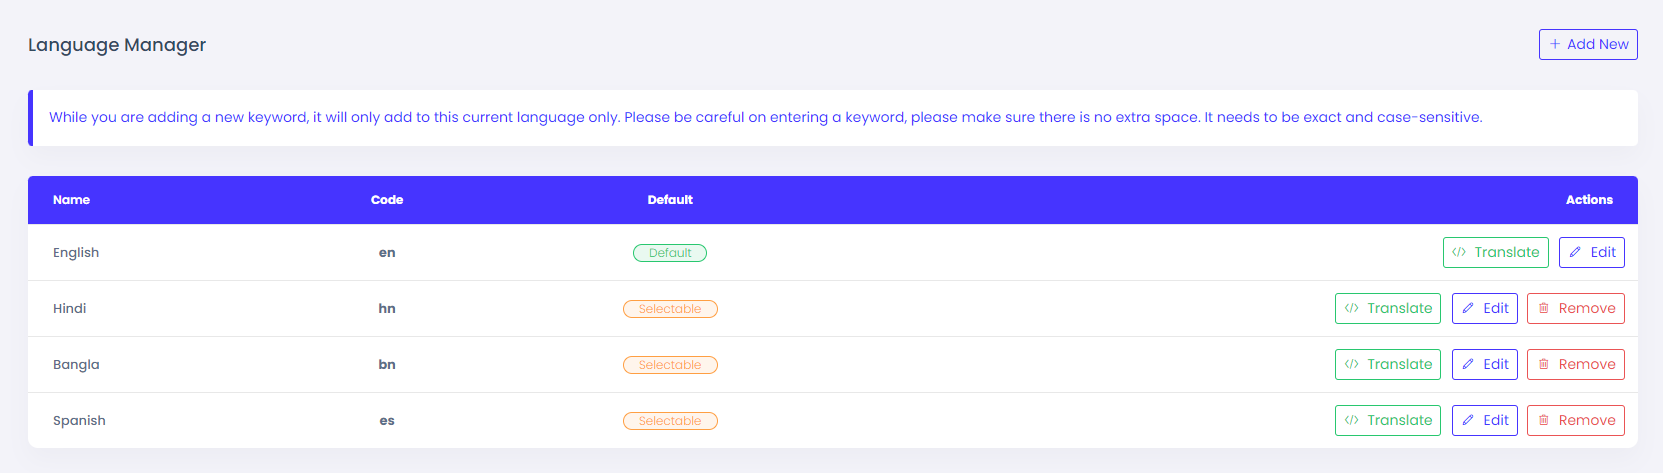The height and width of the screenshot is (473, 1663).
Task: Click the trash icon in Spanish row
Action: click(1544, 420)
